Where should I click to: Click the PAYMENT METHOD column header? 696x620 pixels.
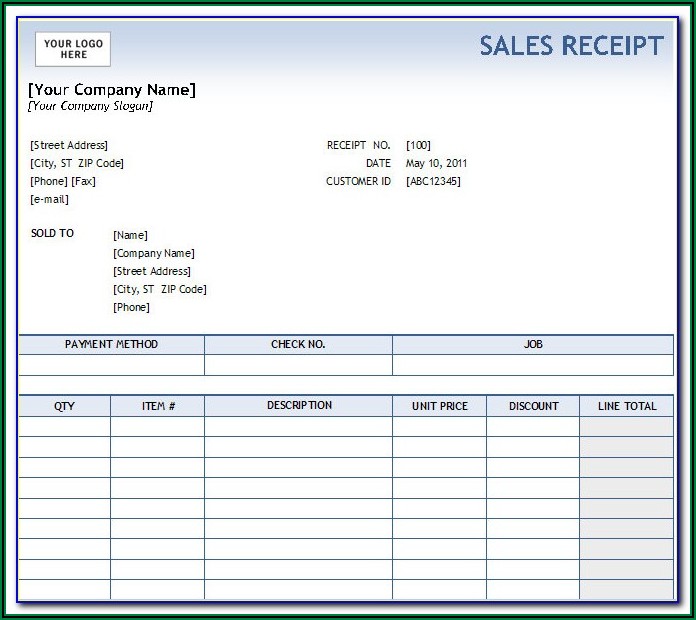(x=111, y=345)
